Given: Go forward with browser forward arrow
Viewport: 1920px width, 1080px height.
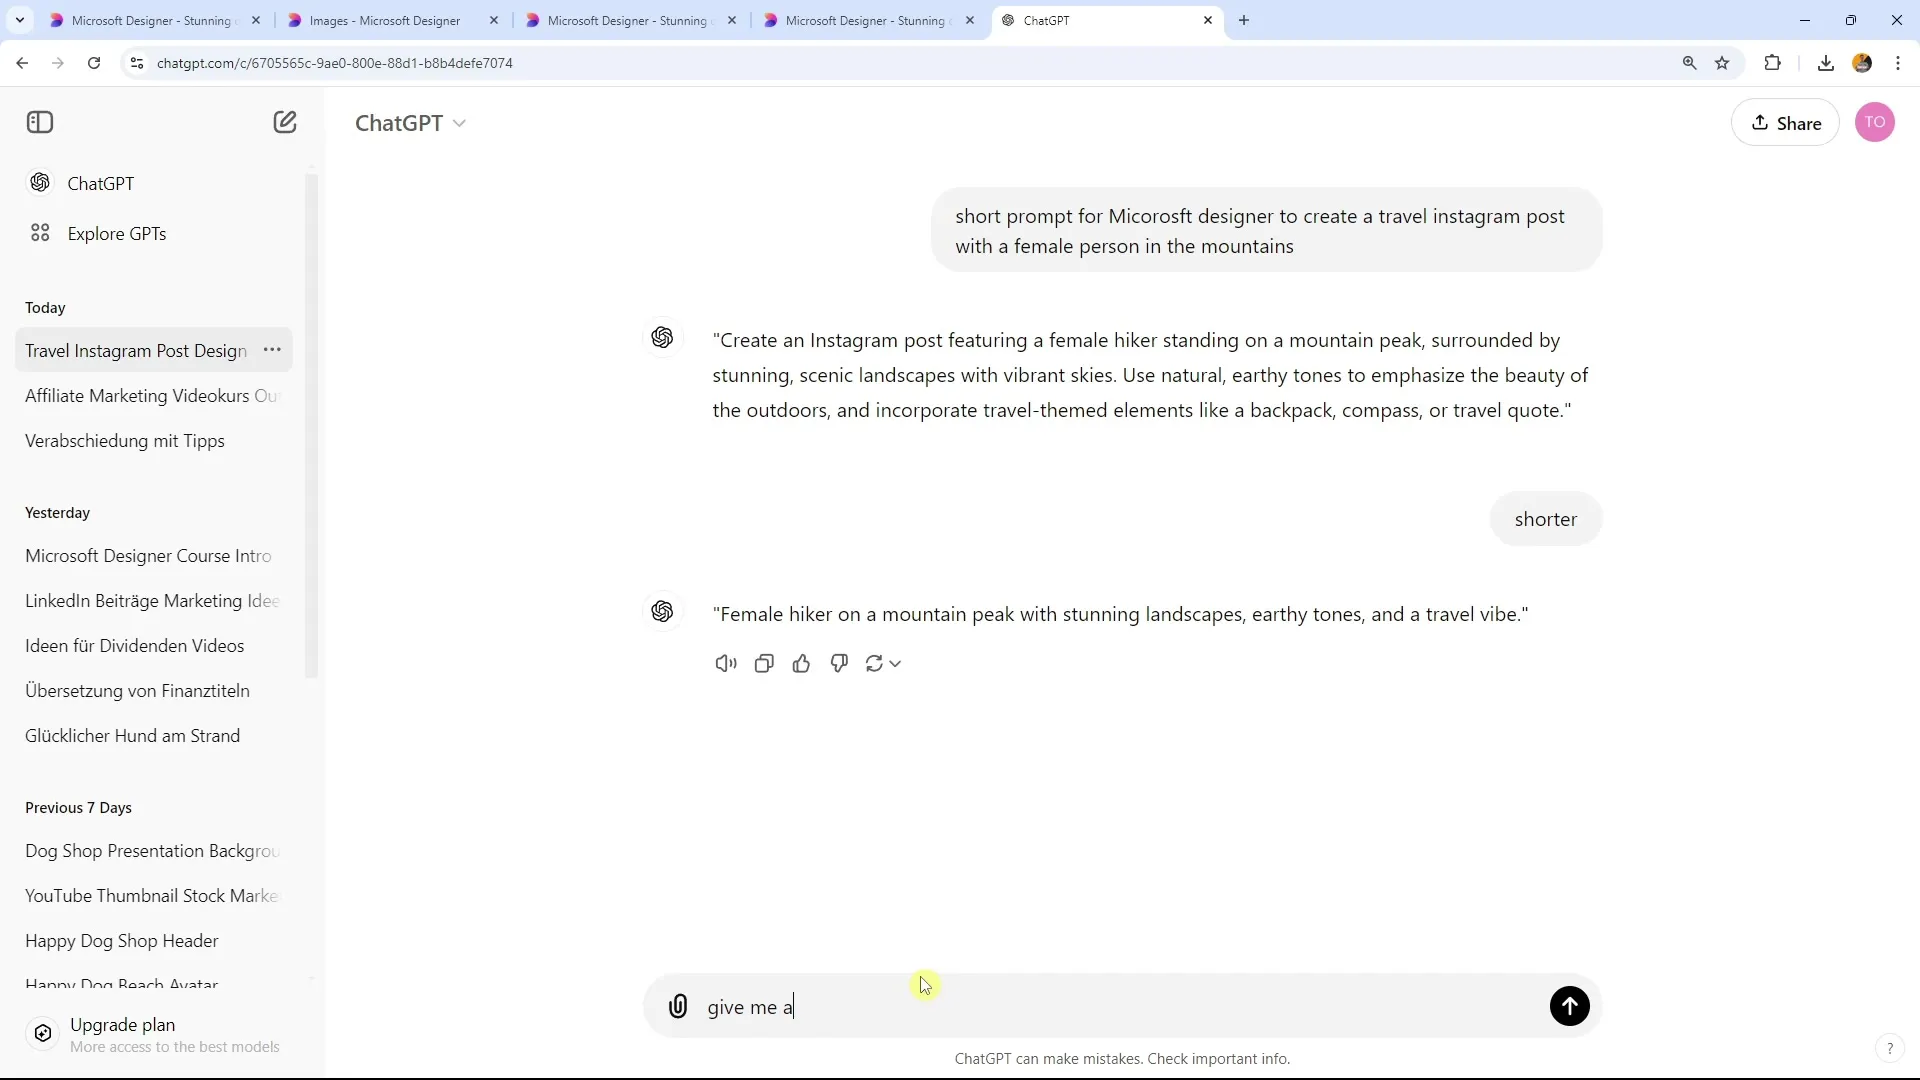Looking at the screenshot, I should [58, 63].
